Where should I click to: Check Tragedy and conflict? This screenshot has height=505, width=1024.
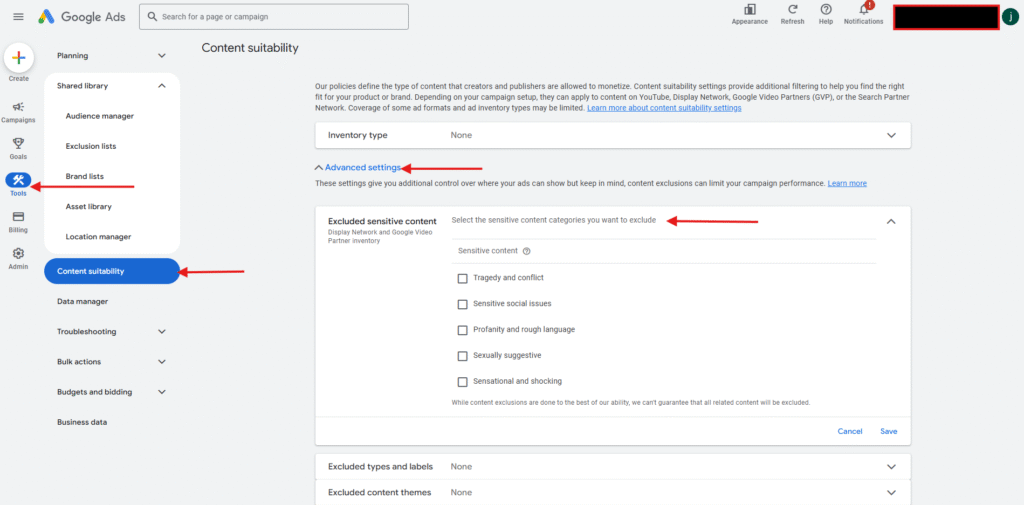[462, 278]
